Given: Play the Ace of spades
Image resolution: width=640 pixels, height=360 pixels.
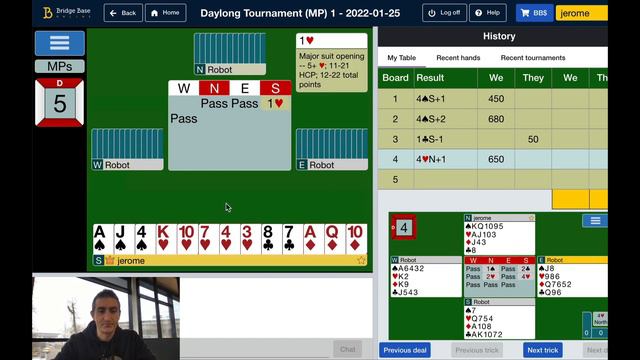Looking at the screenshot, I should 103,239.
